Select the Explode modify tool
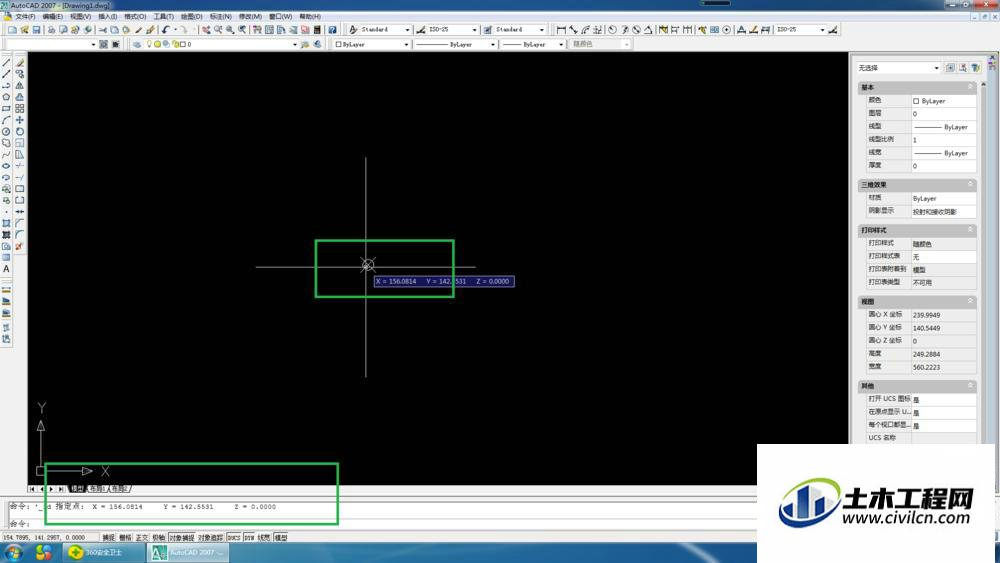Screen dimensions: 1000x563 point(20,246)
